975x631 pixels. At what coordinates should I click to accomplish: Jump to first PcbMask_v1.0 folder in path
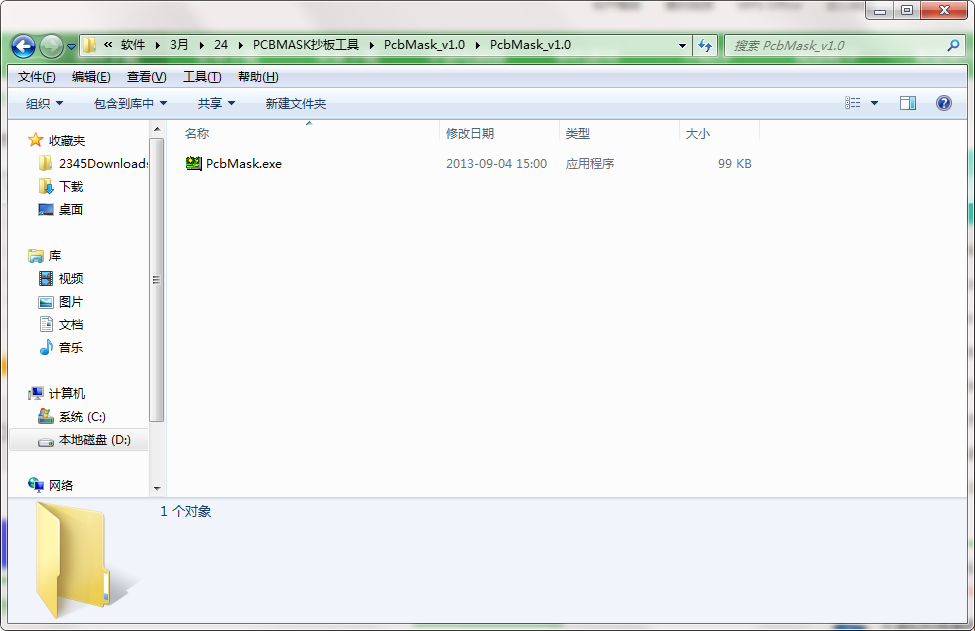click(x=424, y=45)
